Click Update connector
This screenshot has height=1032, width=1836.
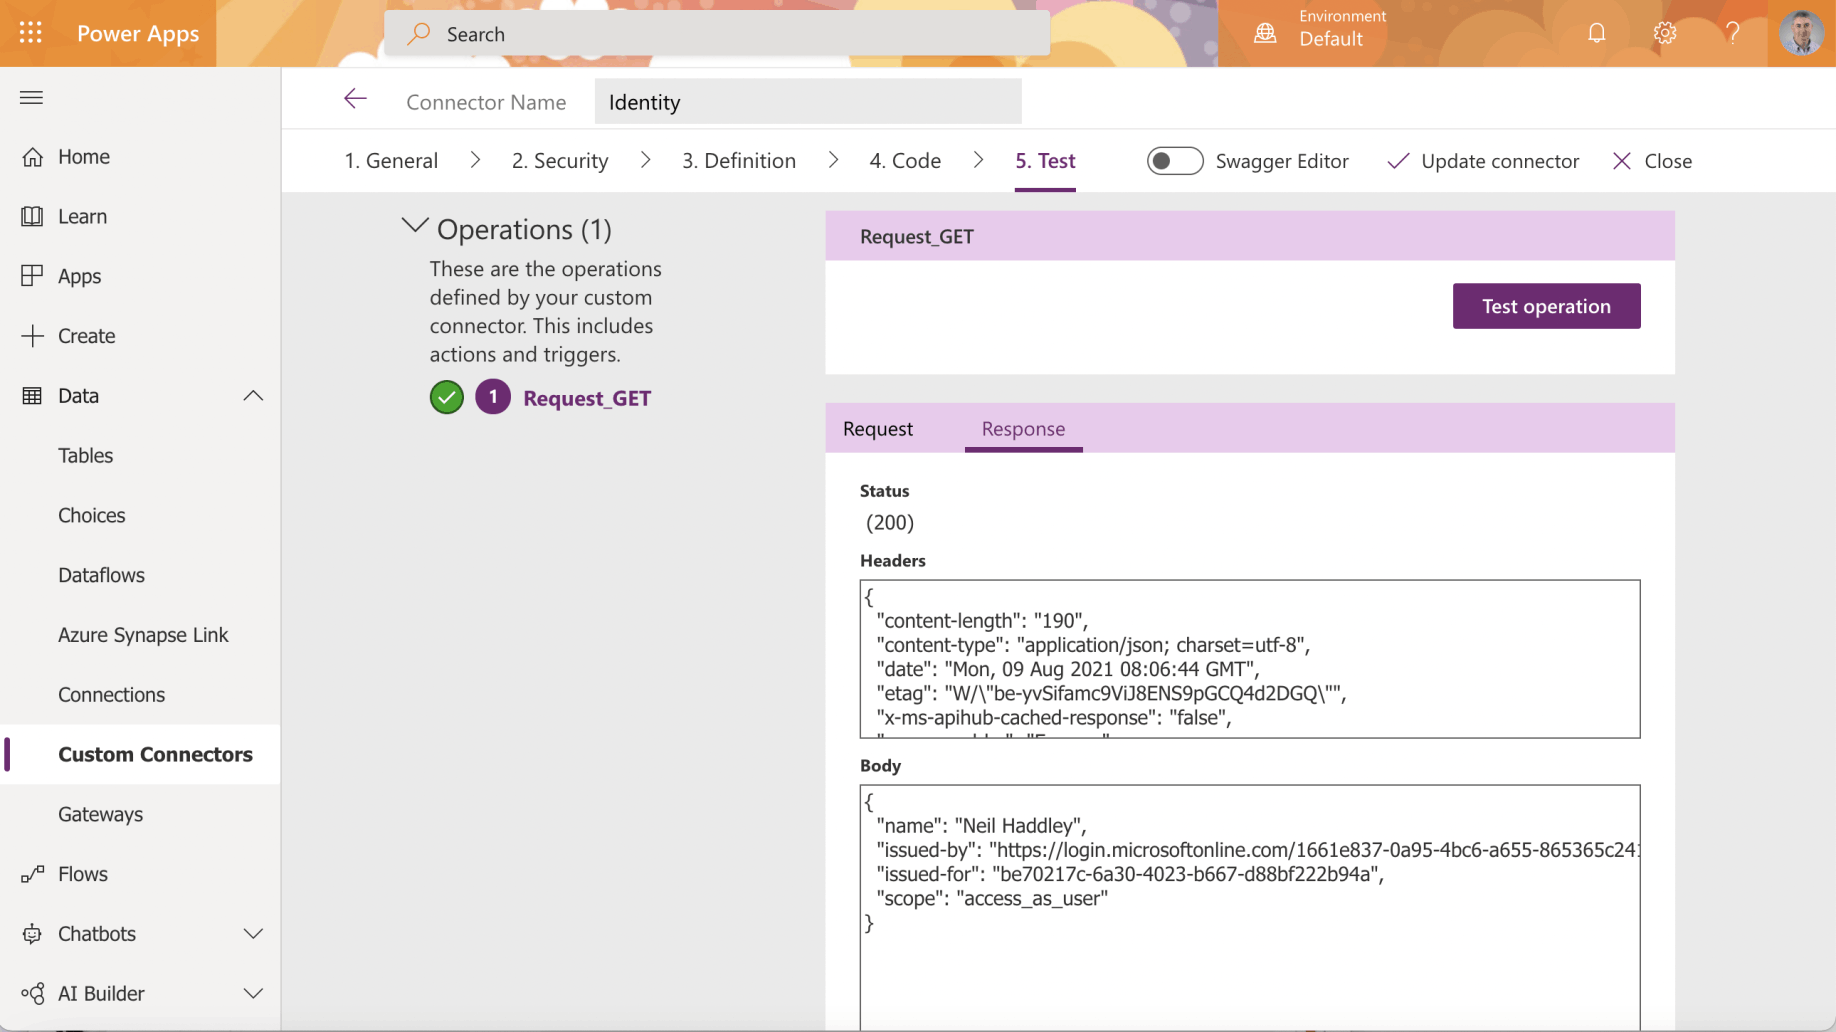[1483, 161]
